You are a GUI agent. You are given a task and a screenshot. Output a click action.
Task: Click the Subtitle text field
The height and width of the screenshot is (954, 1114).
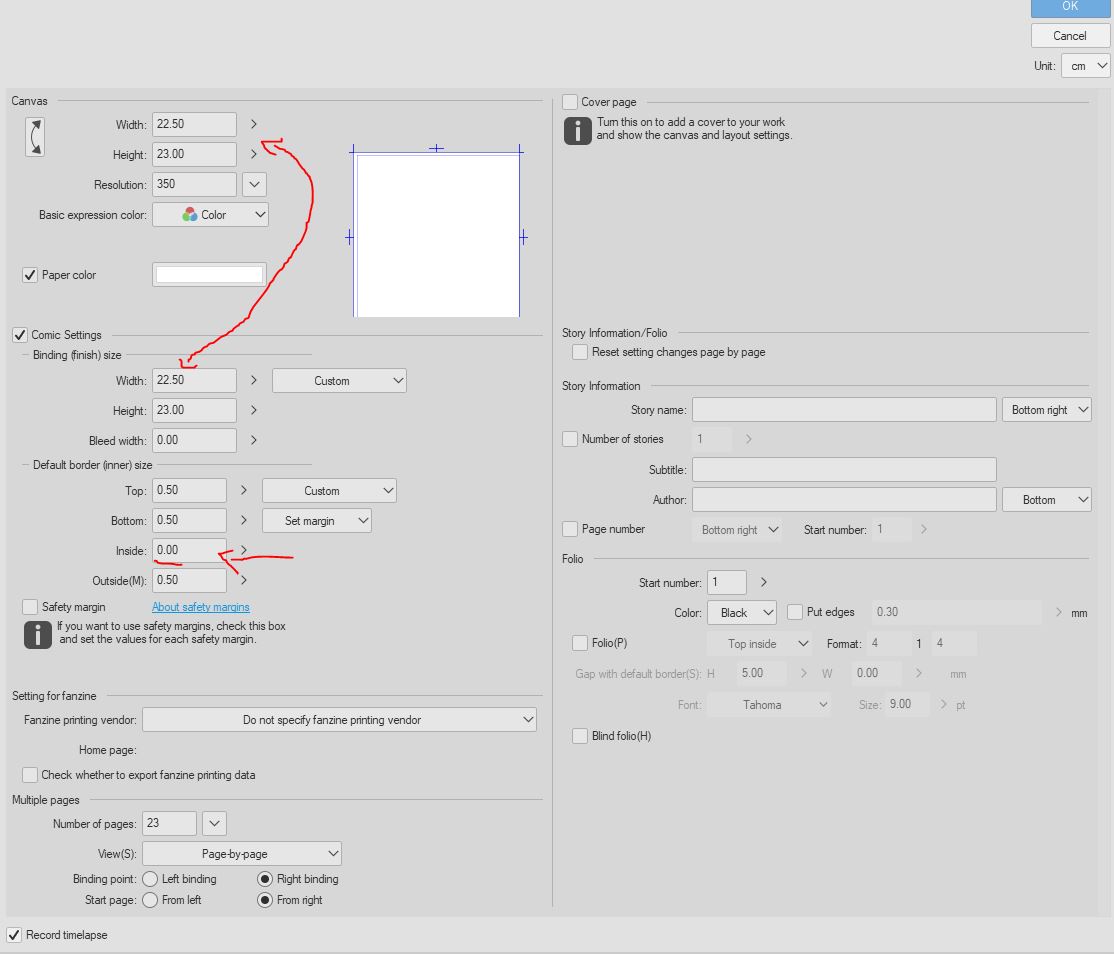[x=844, y=470]
